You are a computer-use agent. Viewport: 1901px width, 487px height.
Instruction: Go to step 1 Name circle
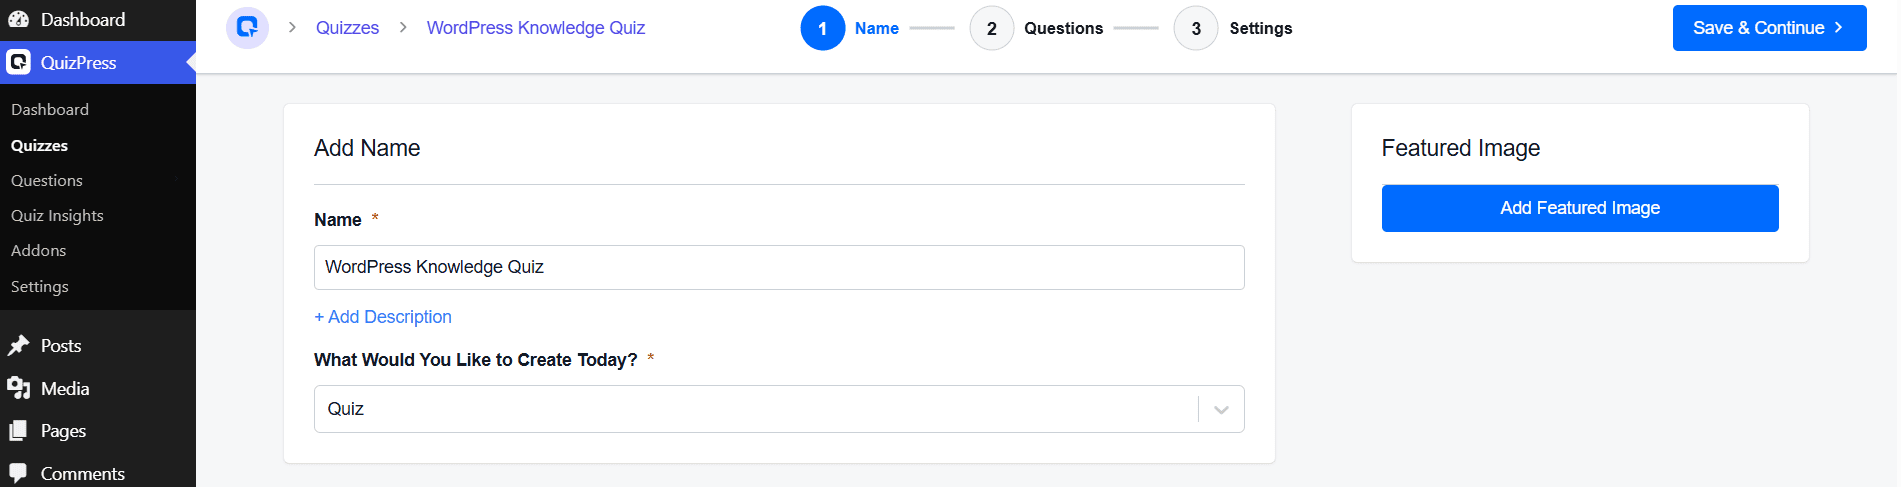coord(822,28)
